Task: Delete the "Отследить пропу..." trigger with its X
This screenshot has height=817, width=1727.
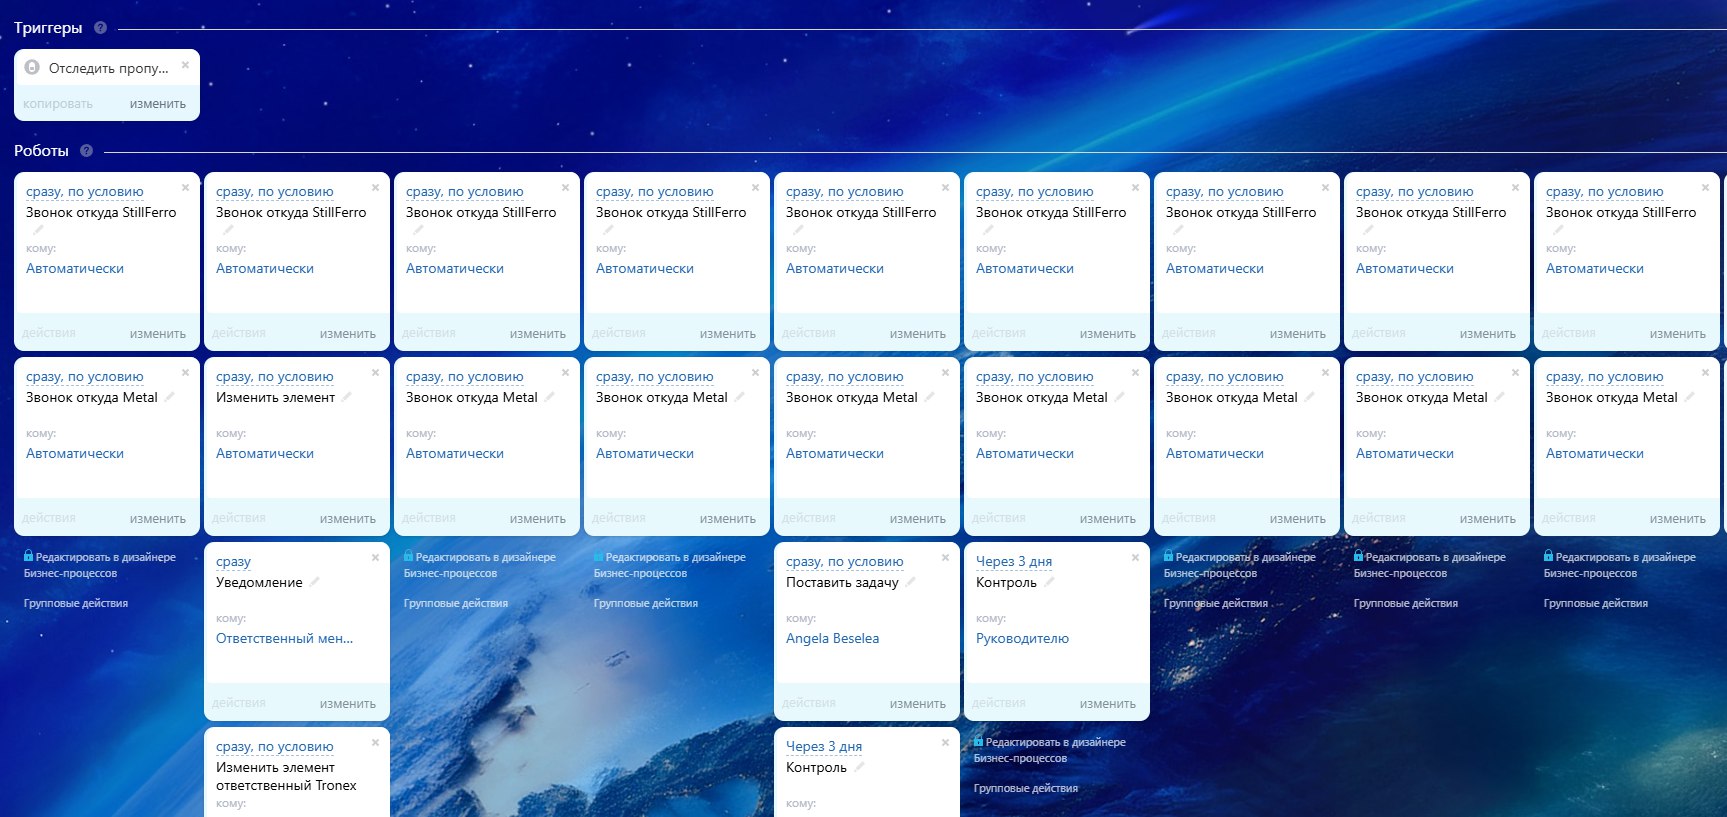Action: [185, 65]
